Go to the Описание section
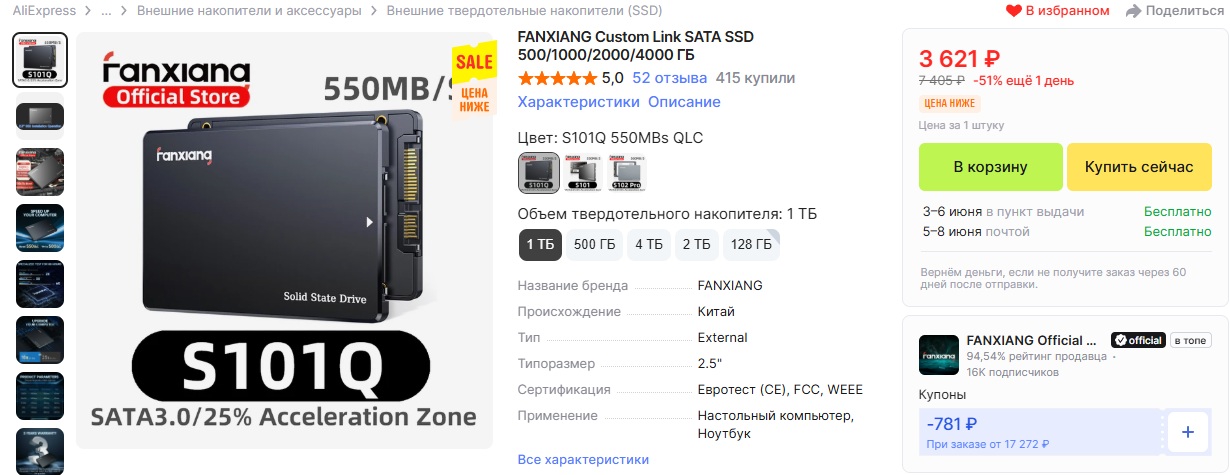Screen dimensions: 1230x475 (x=684, y=102)
